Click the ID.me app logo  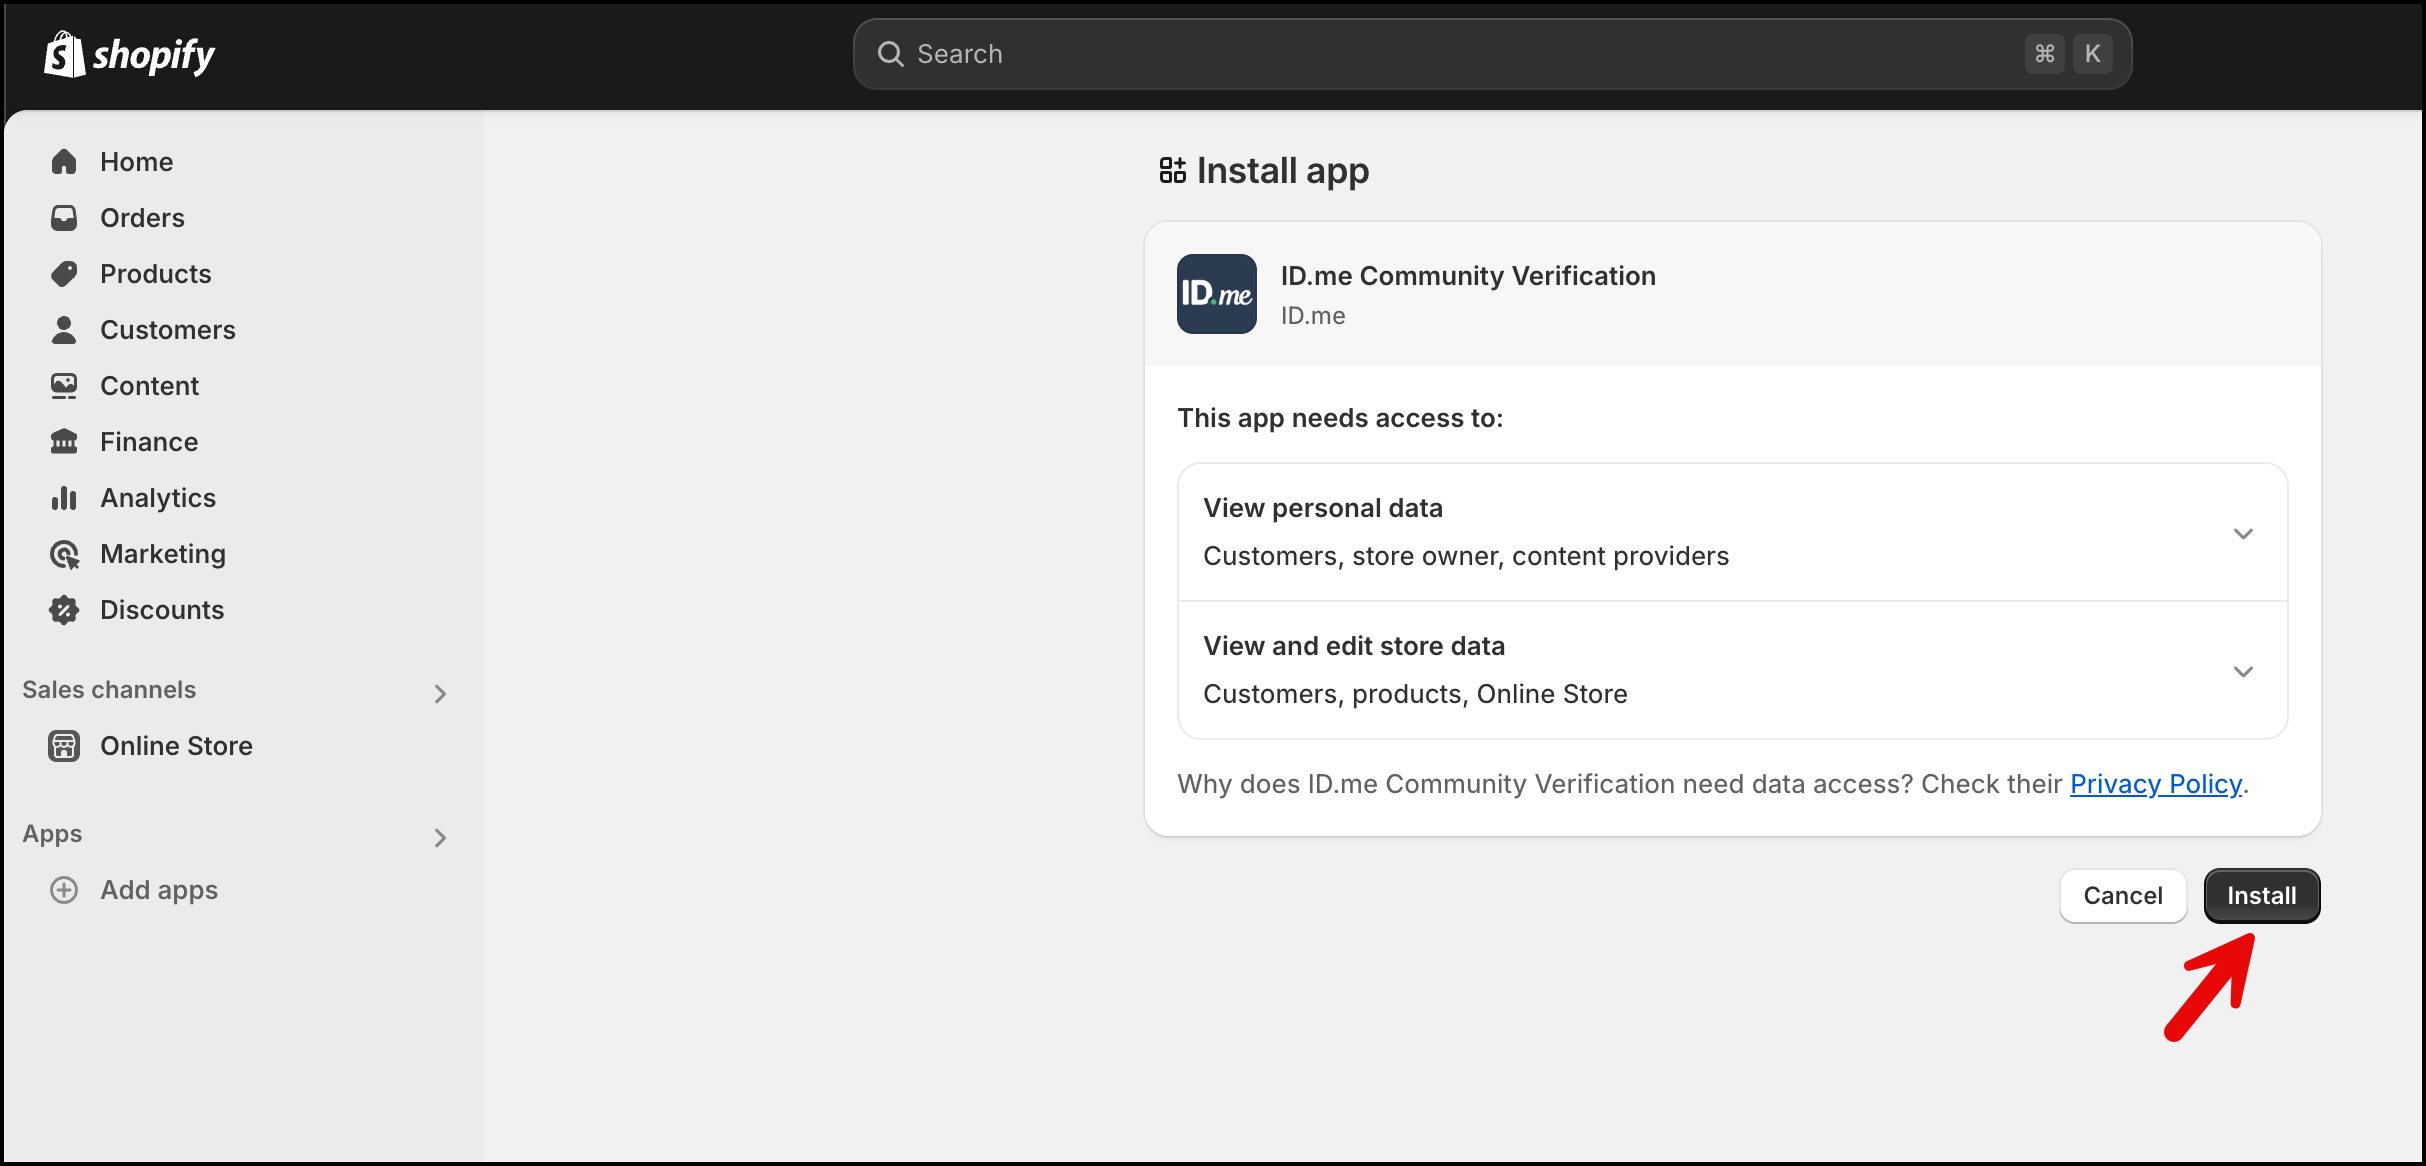(x=1216, y=294)
